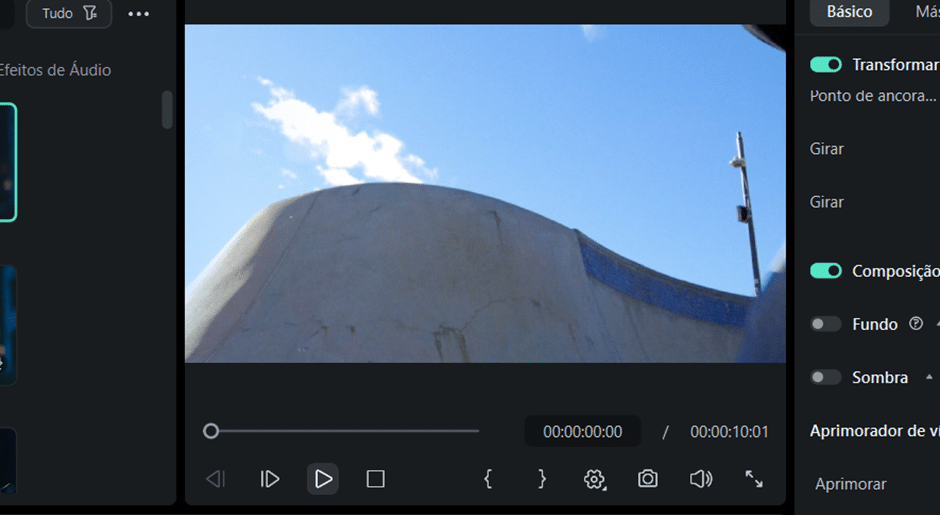This screenshot has height=515, width=940.
Task: Open the Tudo filter dropdown
Action: [69, 14]
